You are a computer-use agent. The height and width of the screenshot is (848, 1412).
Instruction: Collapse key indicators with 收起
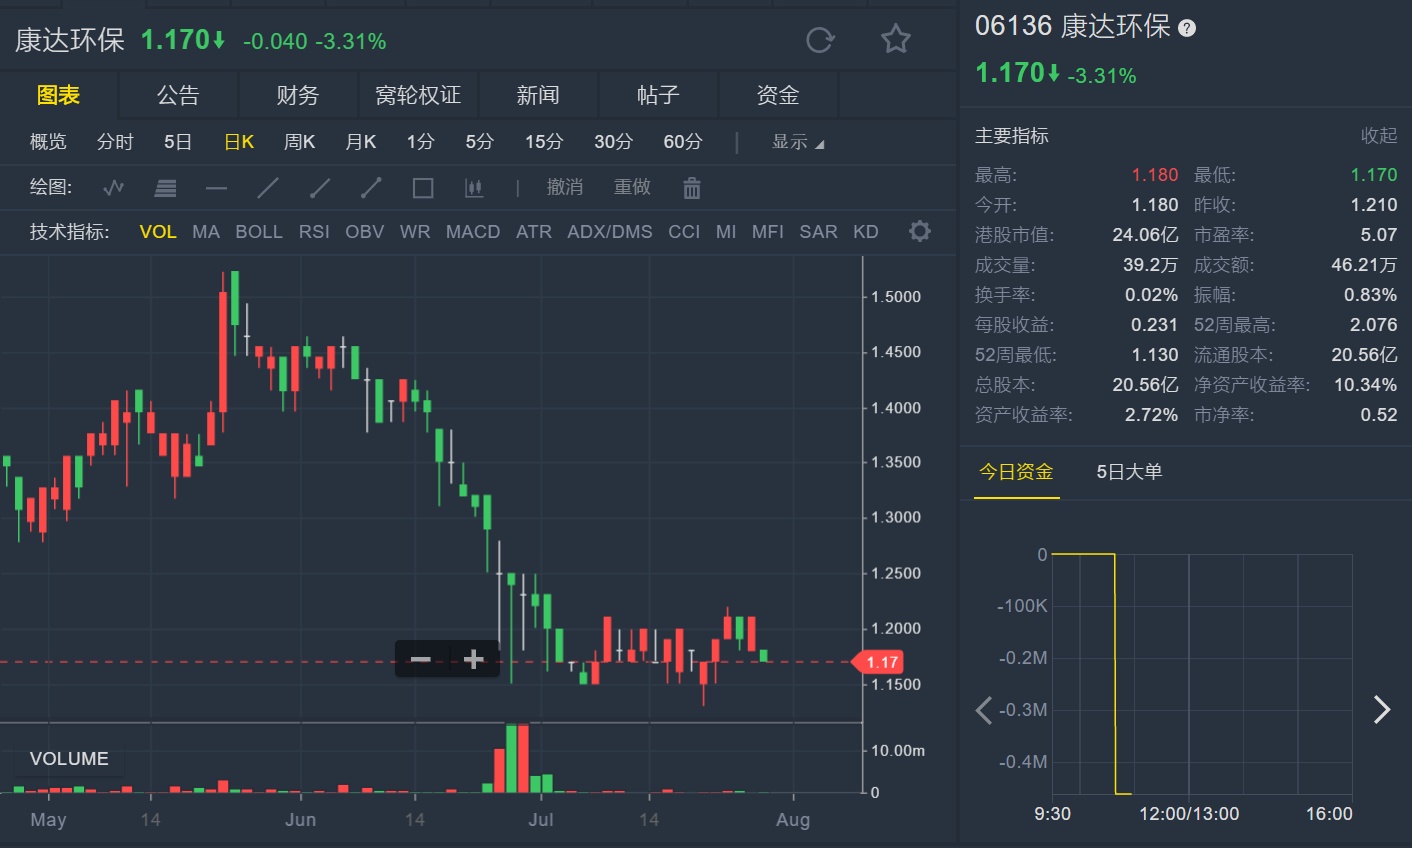coord(1378,136)
